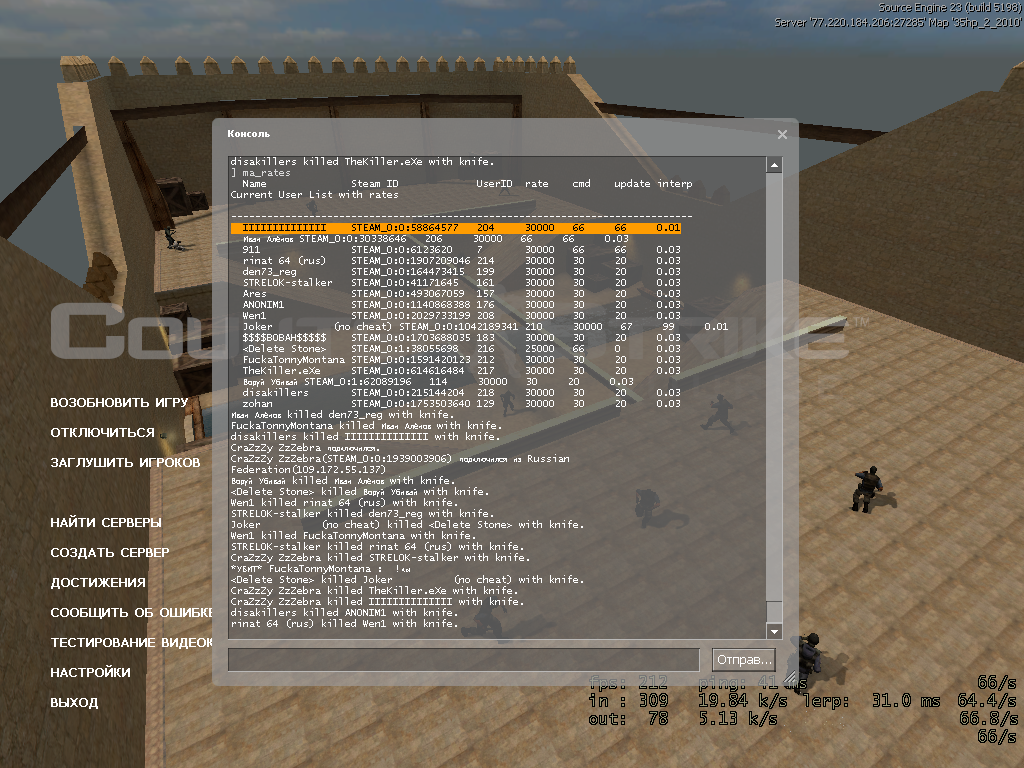Image resolution: width=1024 pixels, height=768 pixels.
Task: Click Steam ID STEAM_0:0:1907209046
Action: pyautogui.click(x=411, y=261)
